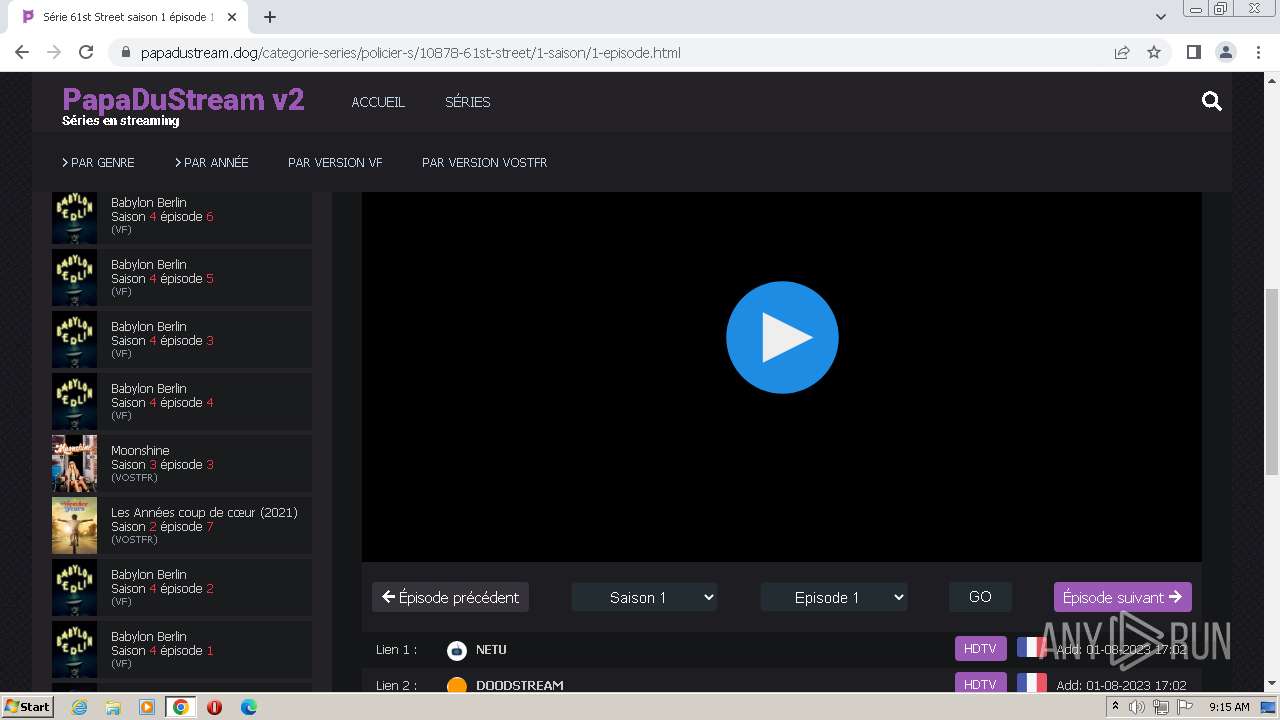The height and width of the screenshot is (720, 1280).
Task: Open the site search magnifier icon
Action: (1212, 101)
